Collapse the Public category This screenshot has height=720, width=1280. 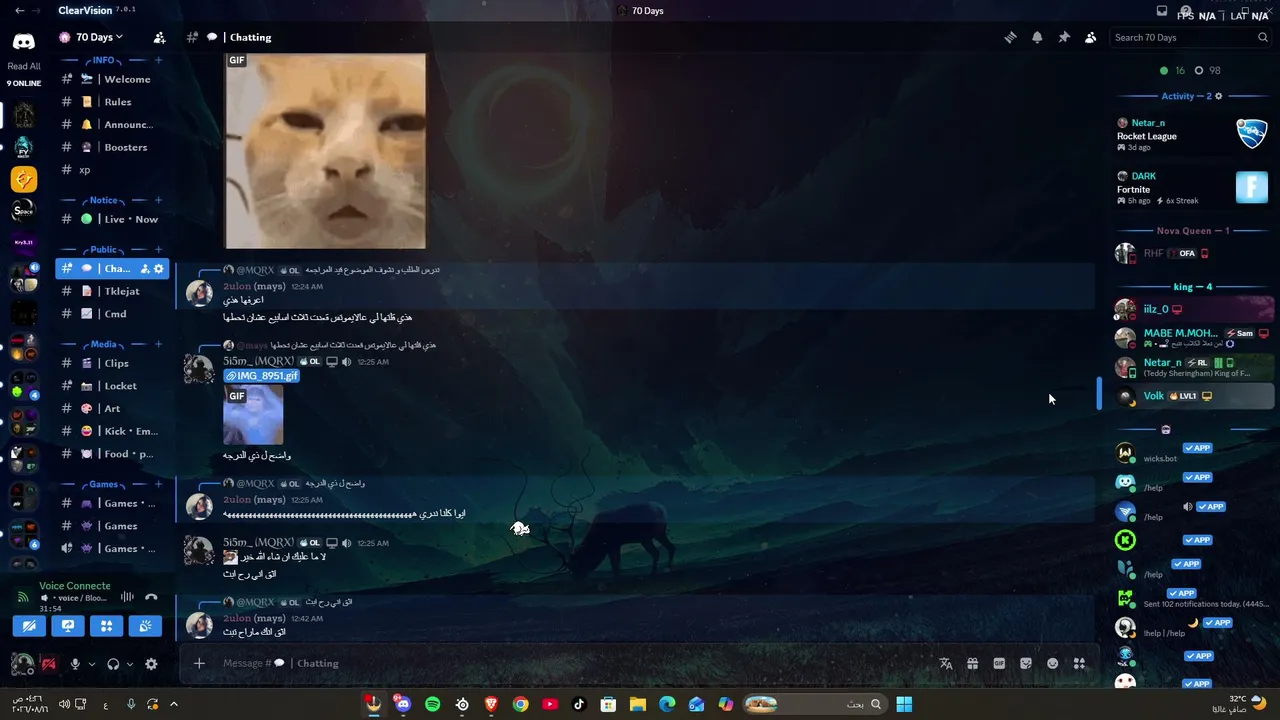103,250
